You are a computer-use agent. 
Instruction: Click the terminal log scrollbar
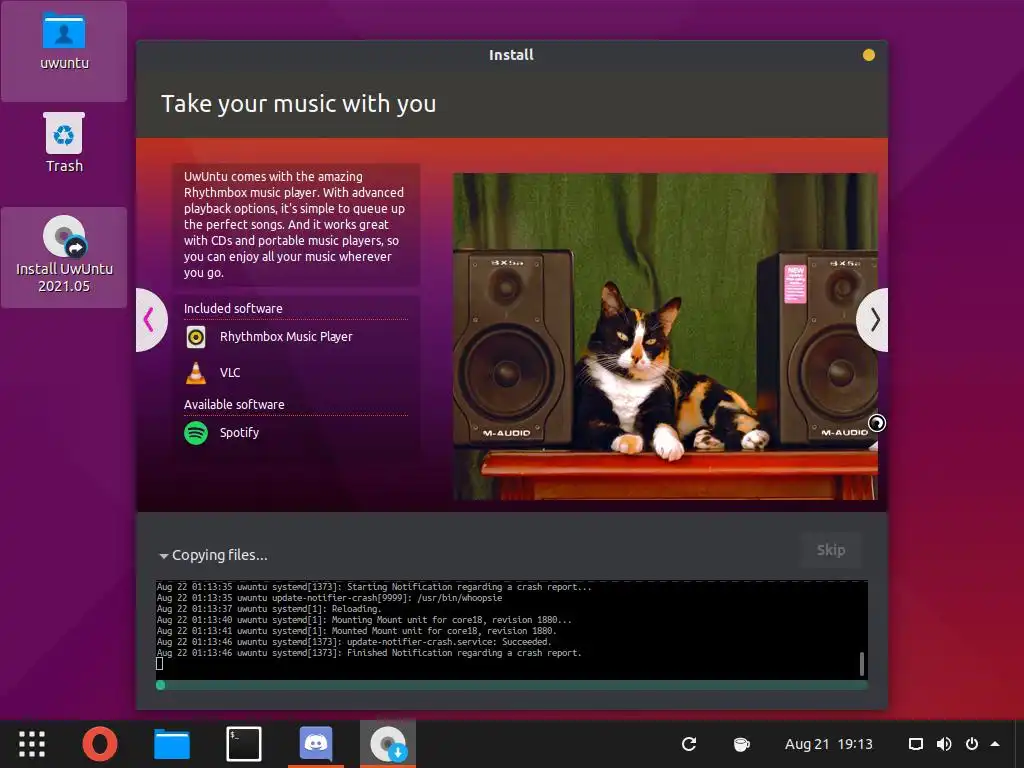click(x=862, y=664)
